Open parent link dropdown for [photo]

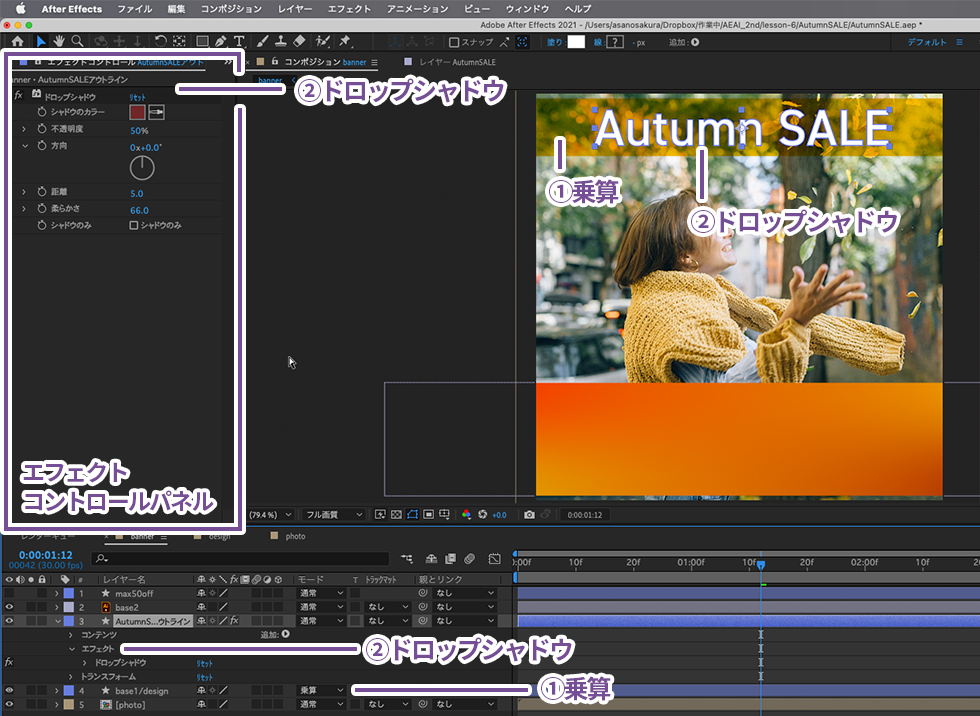(465, 704)
